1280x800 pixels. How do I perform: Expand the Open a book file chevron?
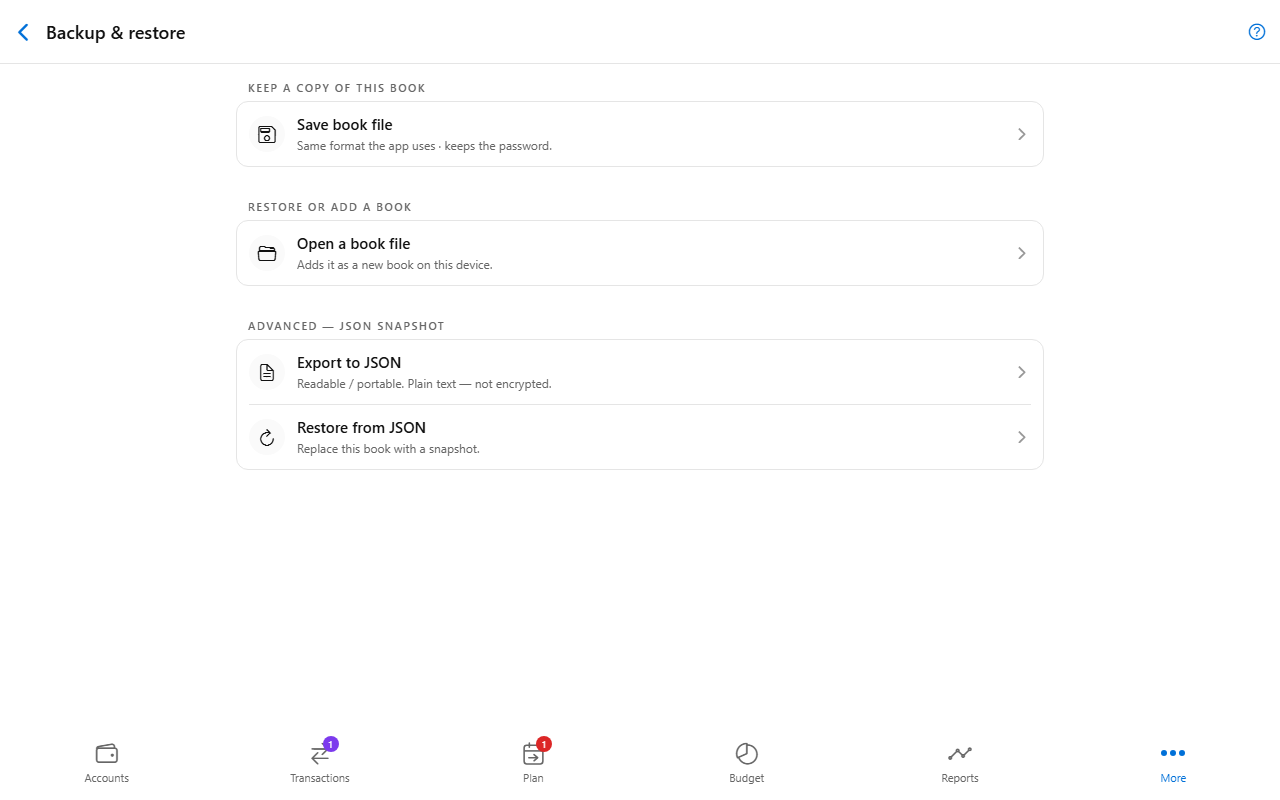pos(1021,253)
